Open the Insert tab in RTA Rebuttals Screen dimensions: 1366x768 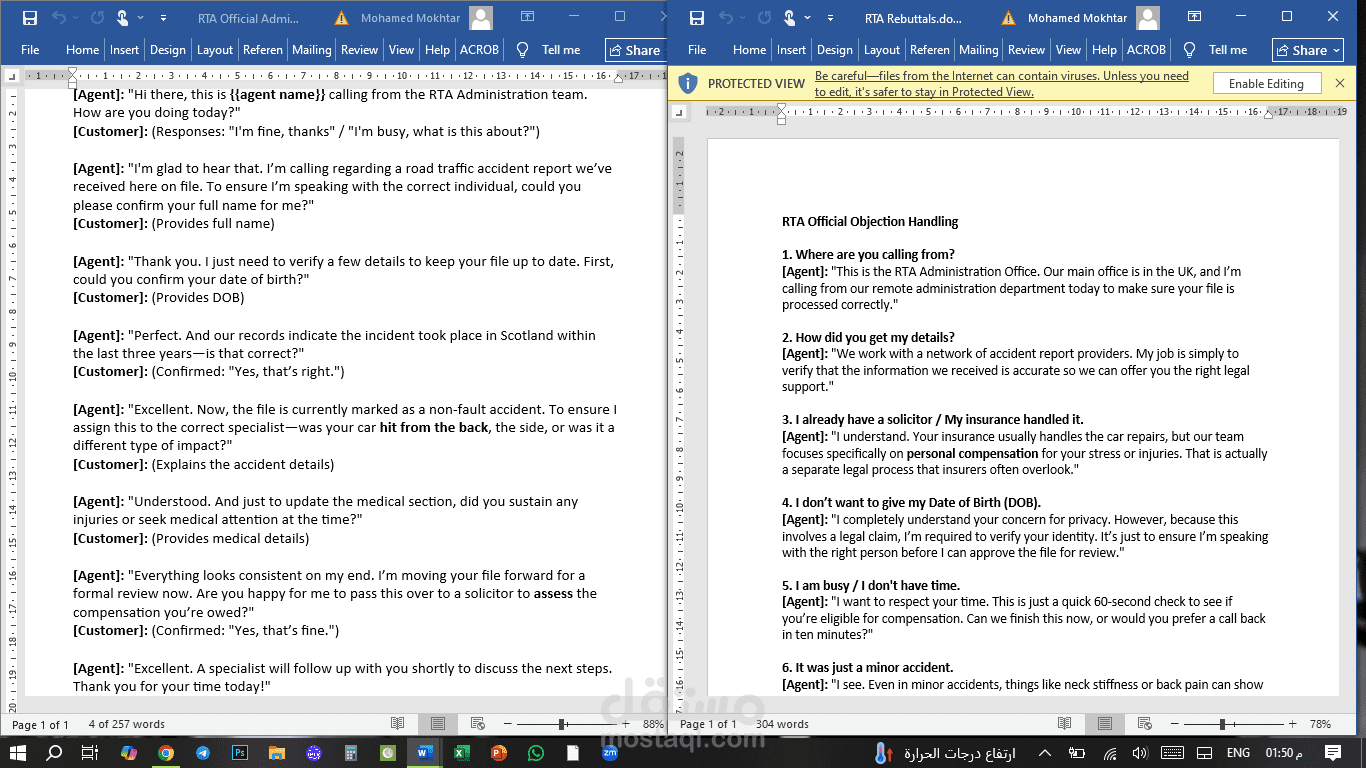[x=791, y=50]
